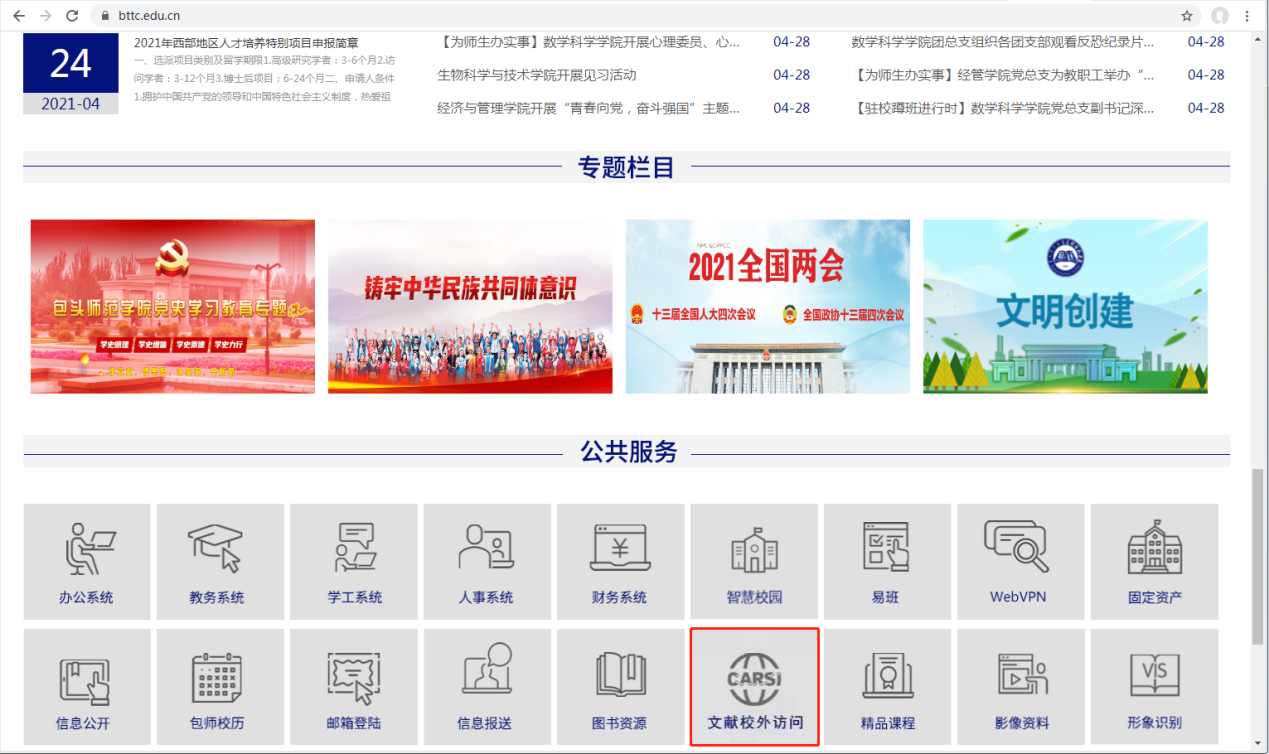Click the browser back arrow
Viewport: 1269px width, 754px height.
pos(19,16)
